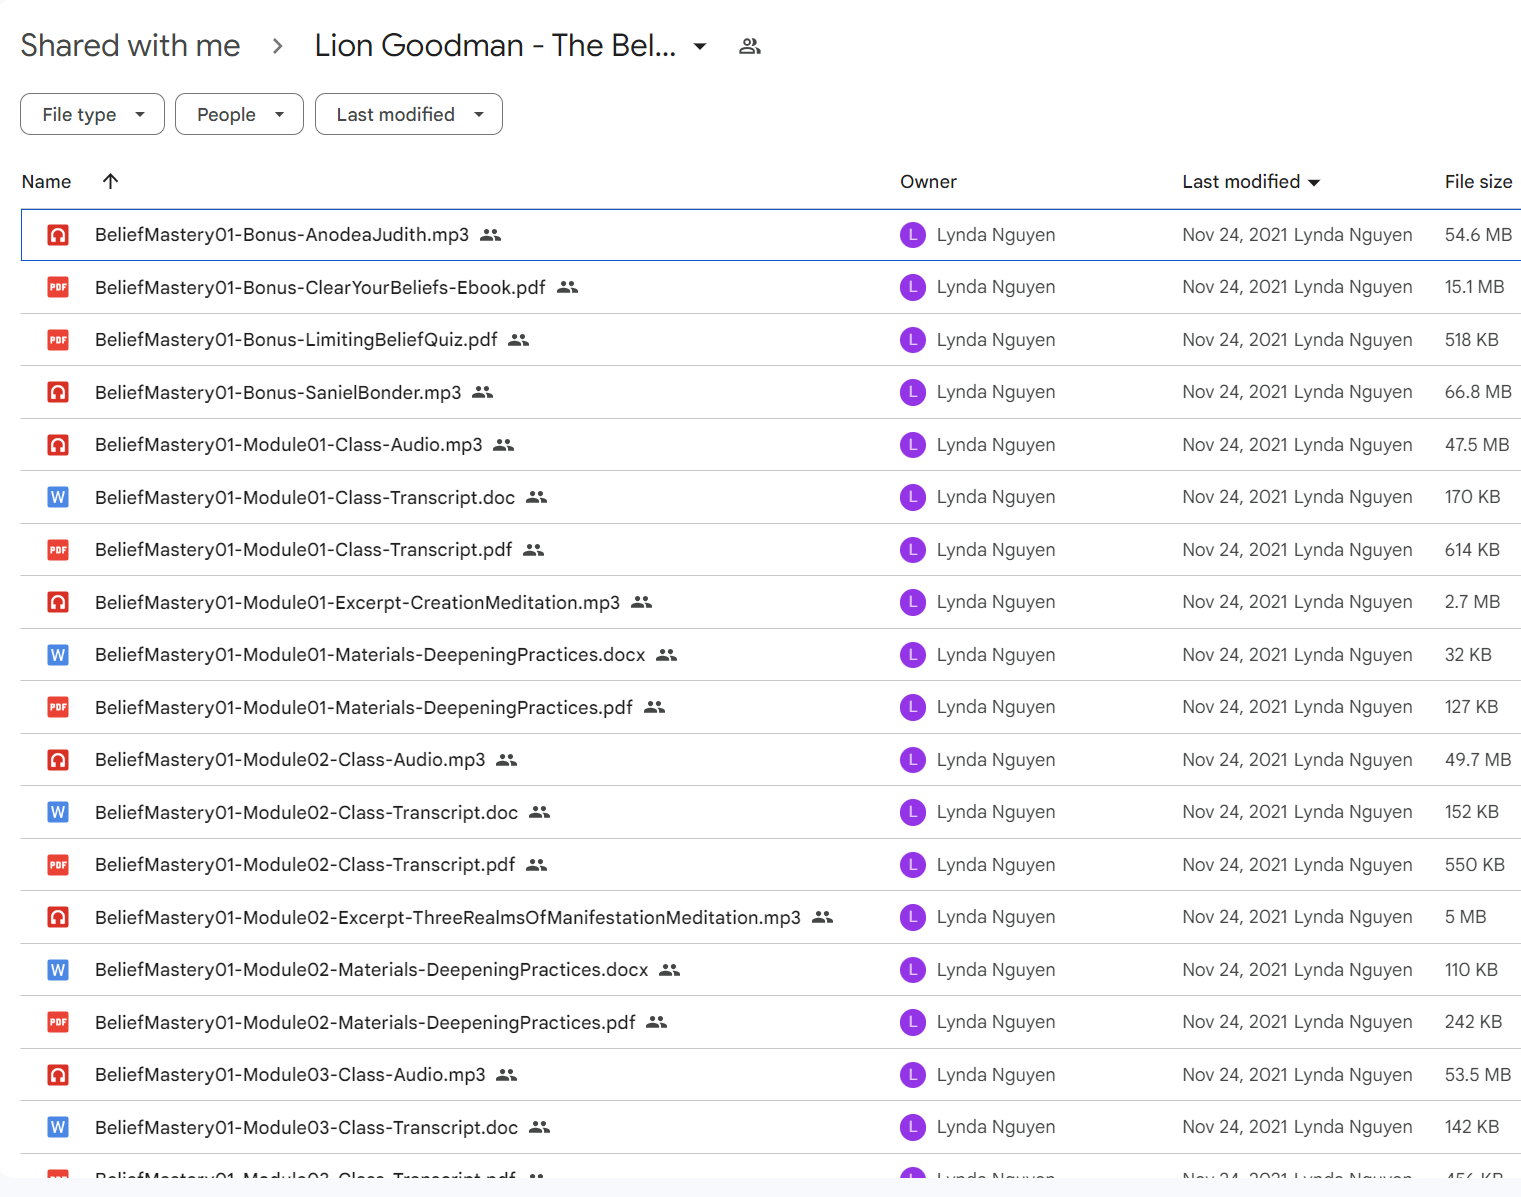This screenshot has height=1197, width=1521.
Task: Select file BeliefMastery01-Module01-Materials-DeepeningPractices.pdf
Action: coord(364,707)
